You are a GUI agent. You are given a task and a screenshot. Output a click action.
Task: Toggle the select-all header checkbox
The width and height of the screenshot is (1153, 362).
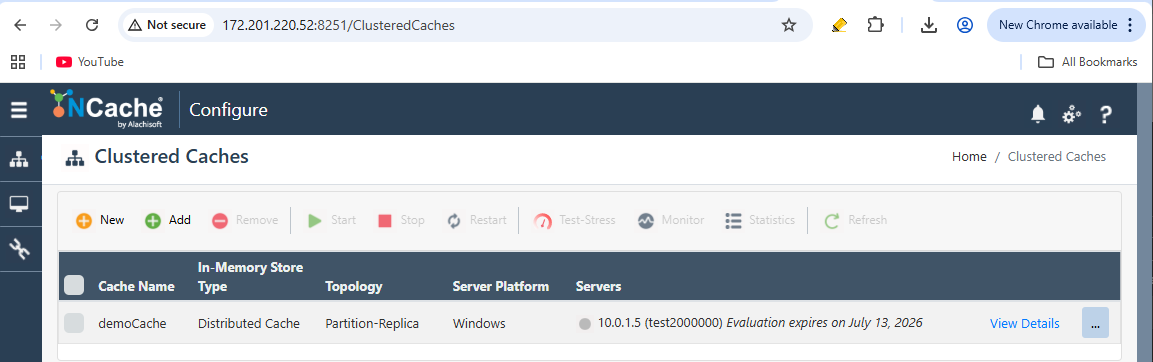coord(74,285)
